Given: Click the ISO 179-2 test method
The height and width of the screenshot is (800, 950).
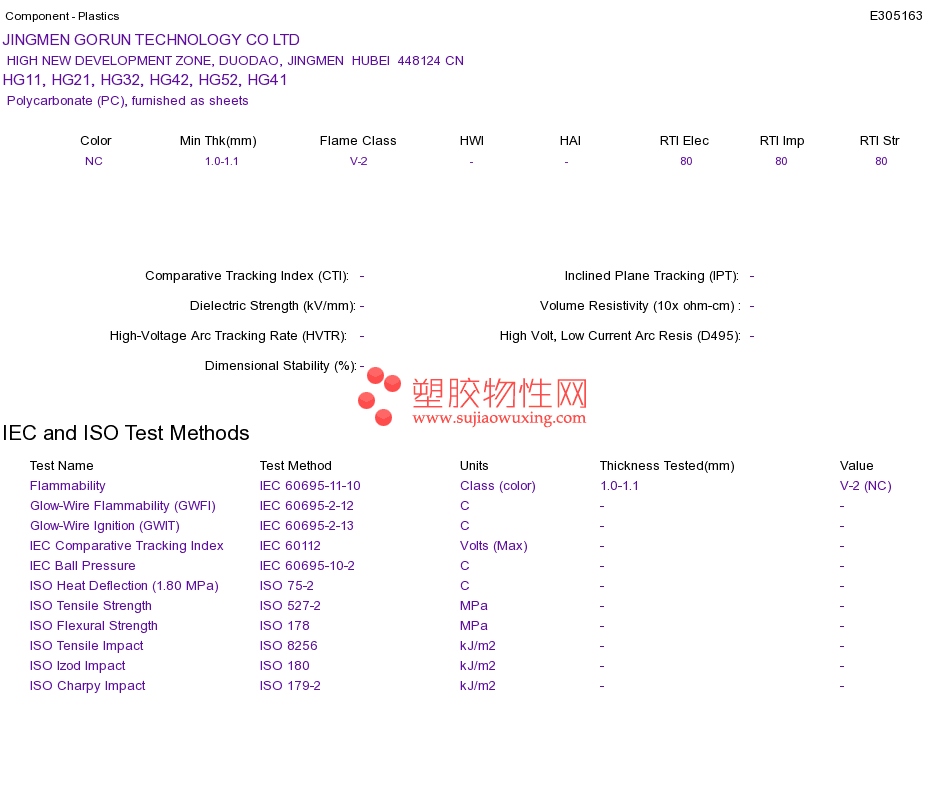Looking at the screenshot, I should coord(290,685).
